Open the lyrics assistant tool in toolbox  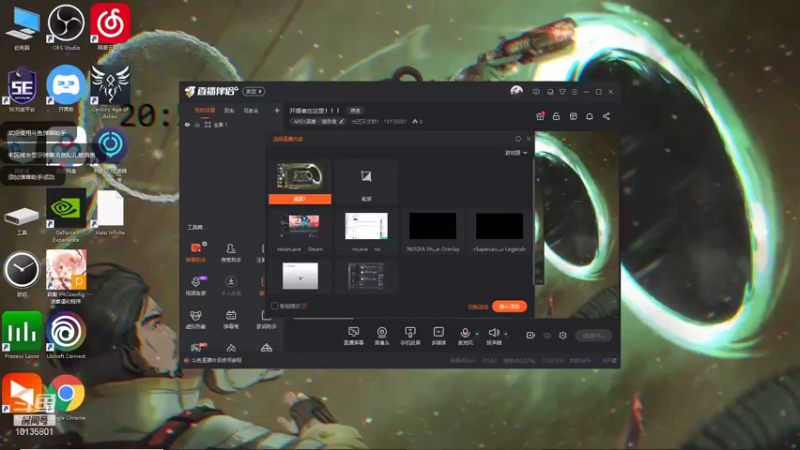[265, 319]
